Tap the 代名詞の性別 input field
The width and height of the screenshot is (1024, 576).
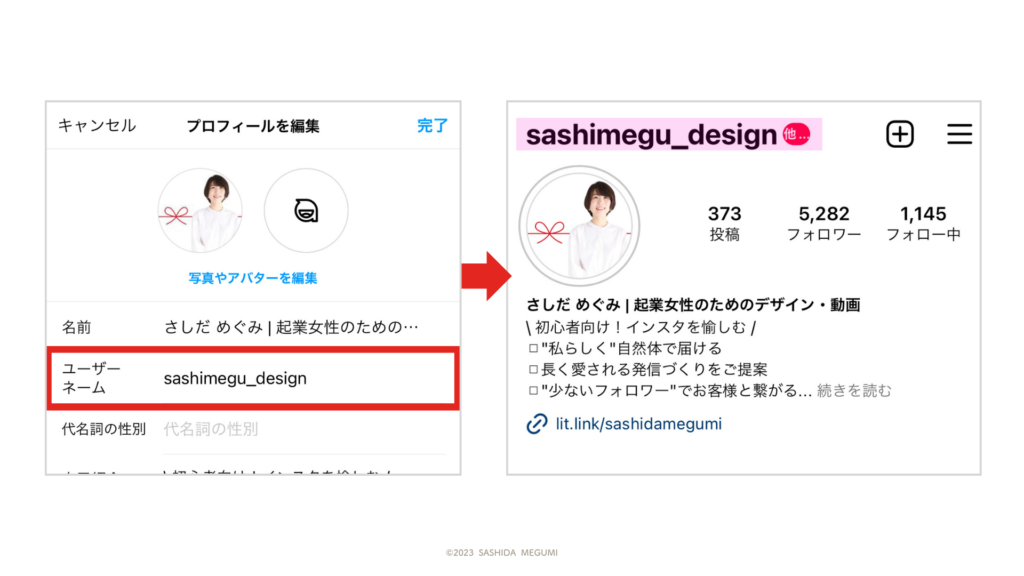211,429
